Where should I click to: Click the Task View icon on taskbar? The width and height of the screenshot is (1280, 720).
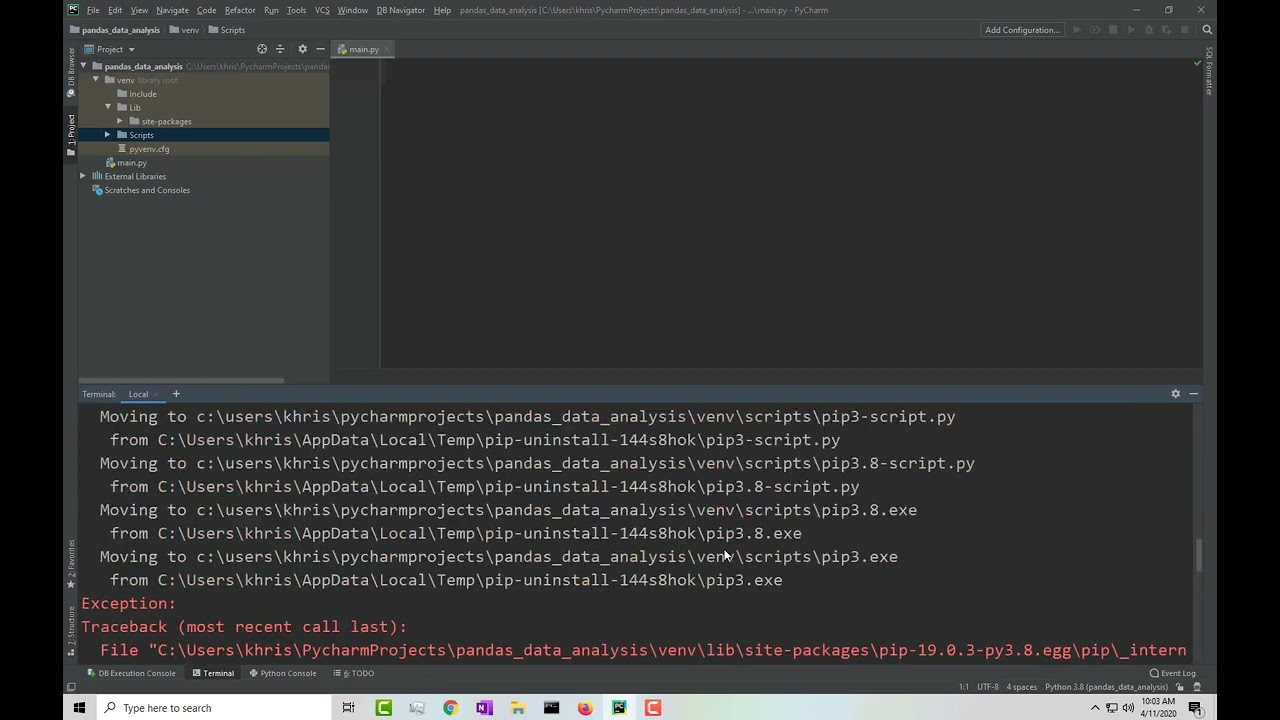[x=348, y=708]
